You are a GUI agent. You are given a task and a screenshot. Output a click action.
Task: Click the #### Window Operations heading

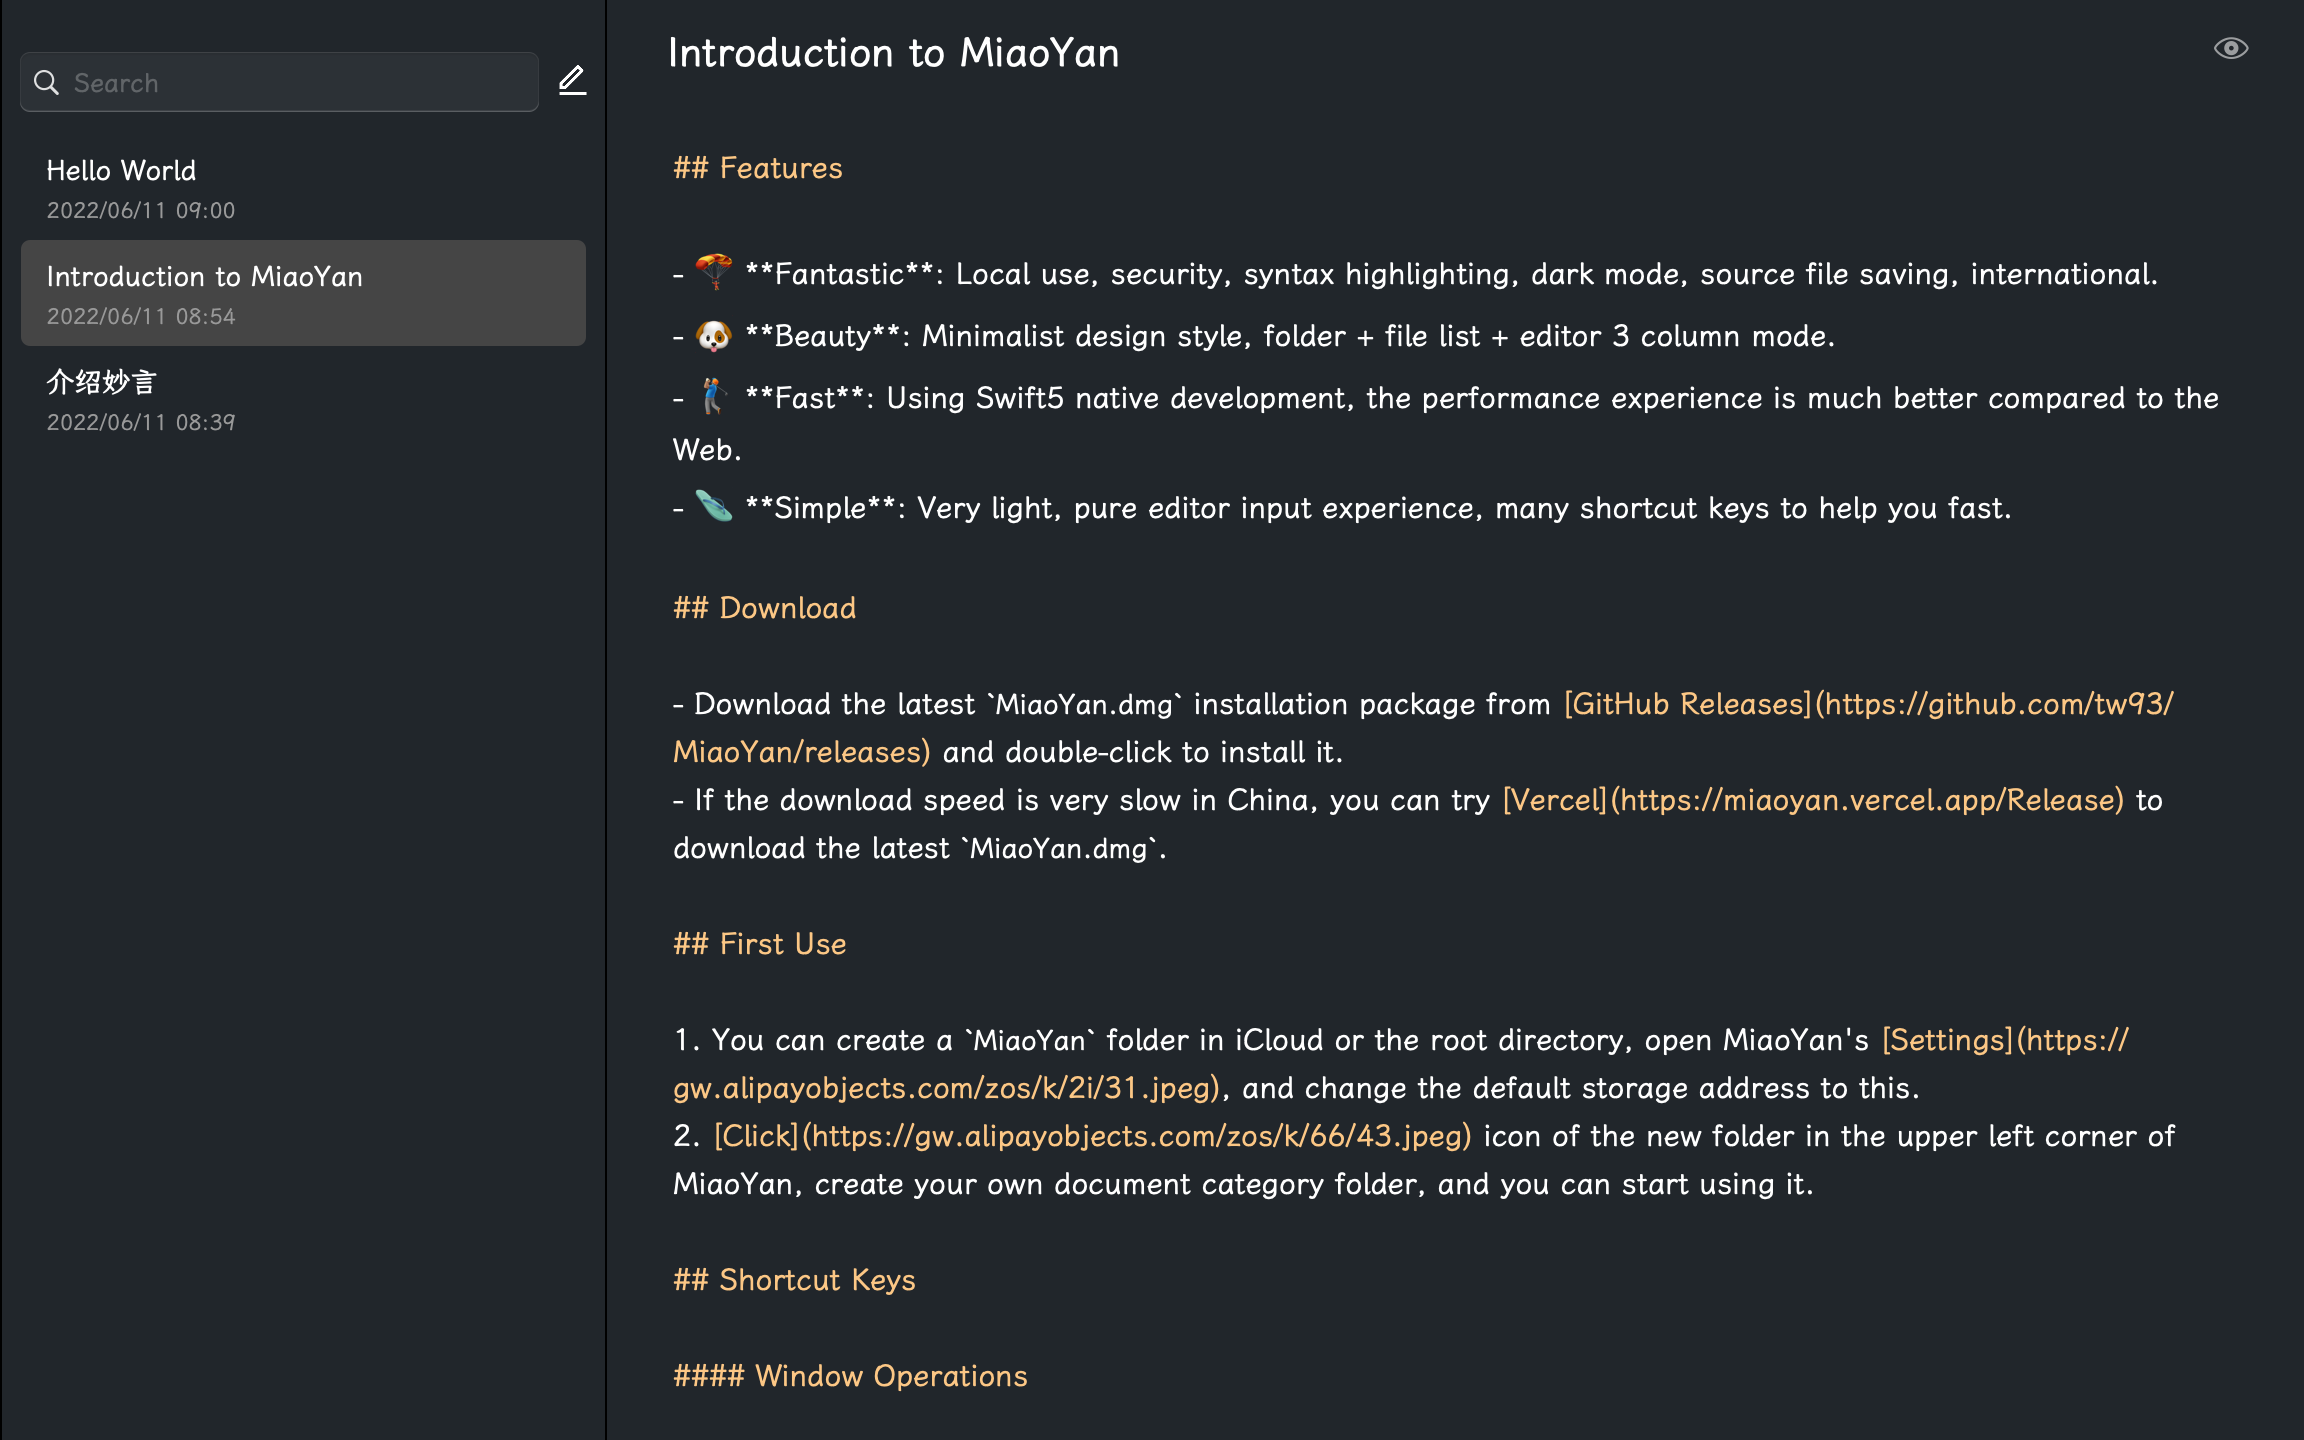coord(850,1376)
